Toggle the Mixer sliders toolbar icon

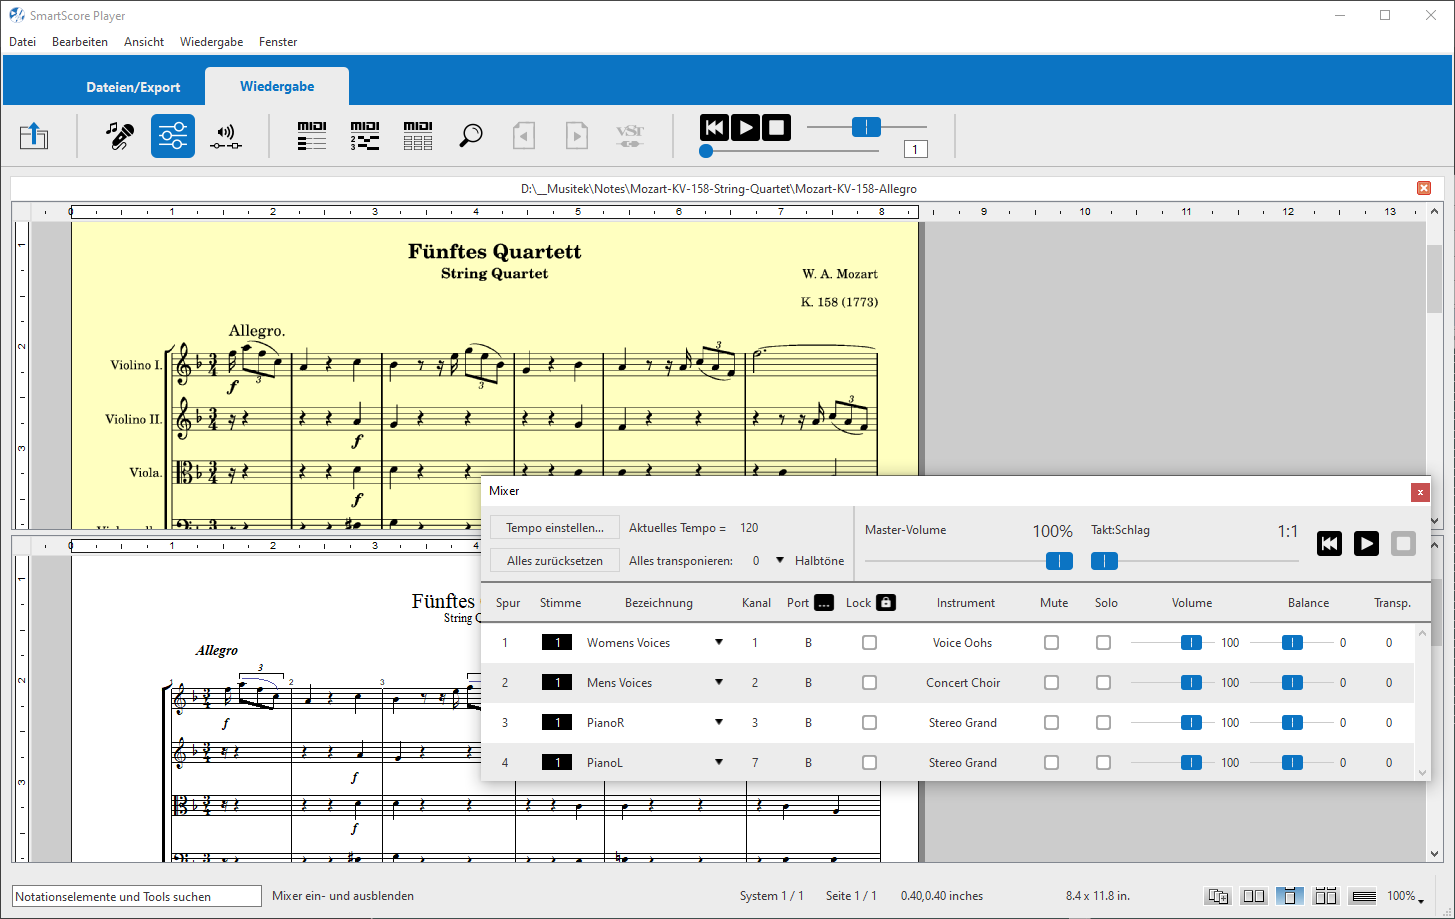click(x=173, y=135)
